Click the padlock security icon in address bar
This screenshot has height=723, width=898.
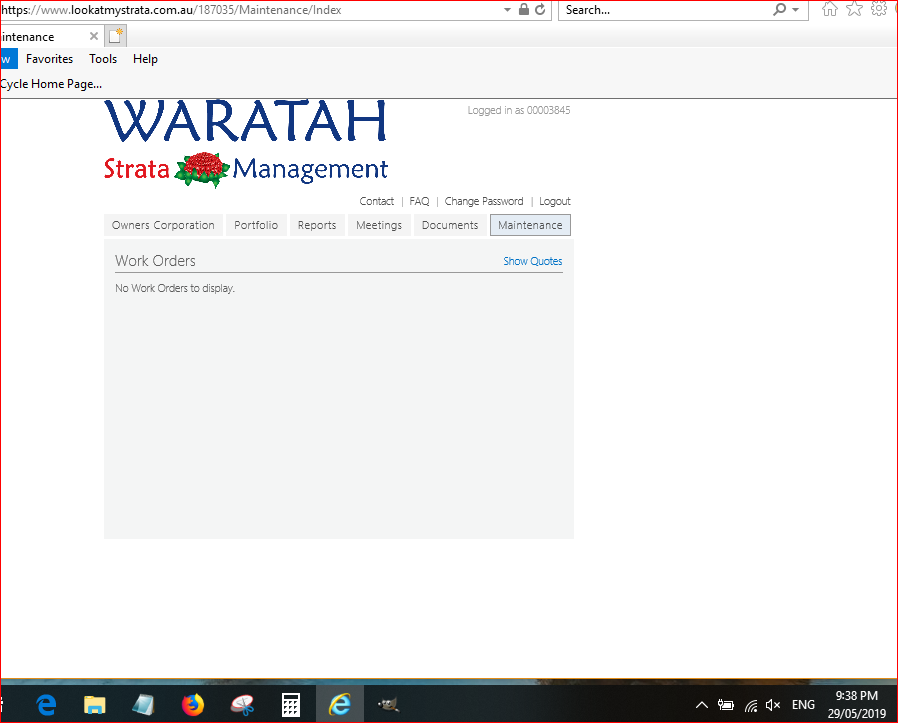pos(523,9)
